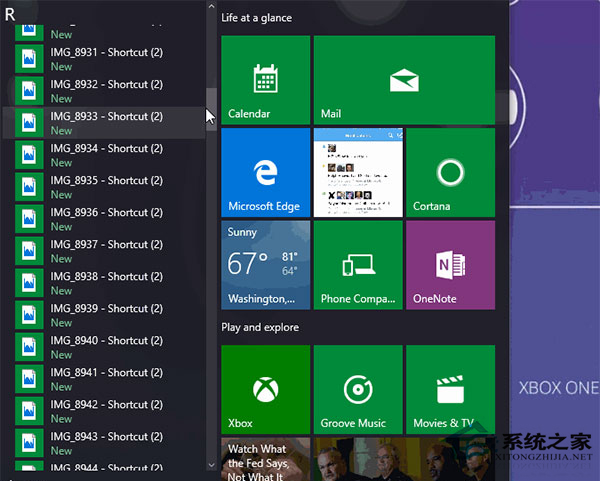The height and width of the screenshot is (481, 600).
Task: Open the Sunny Washington weather tile
Action: tap(266, 265)
